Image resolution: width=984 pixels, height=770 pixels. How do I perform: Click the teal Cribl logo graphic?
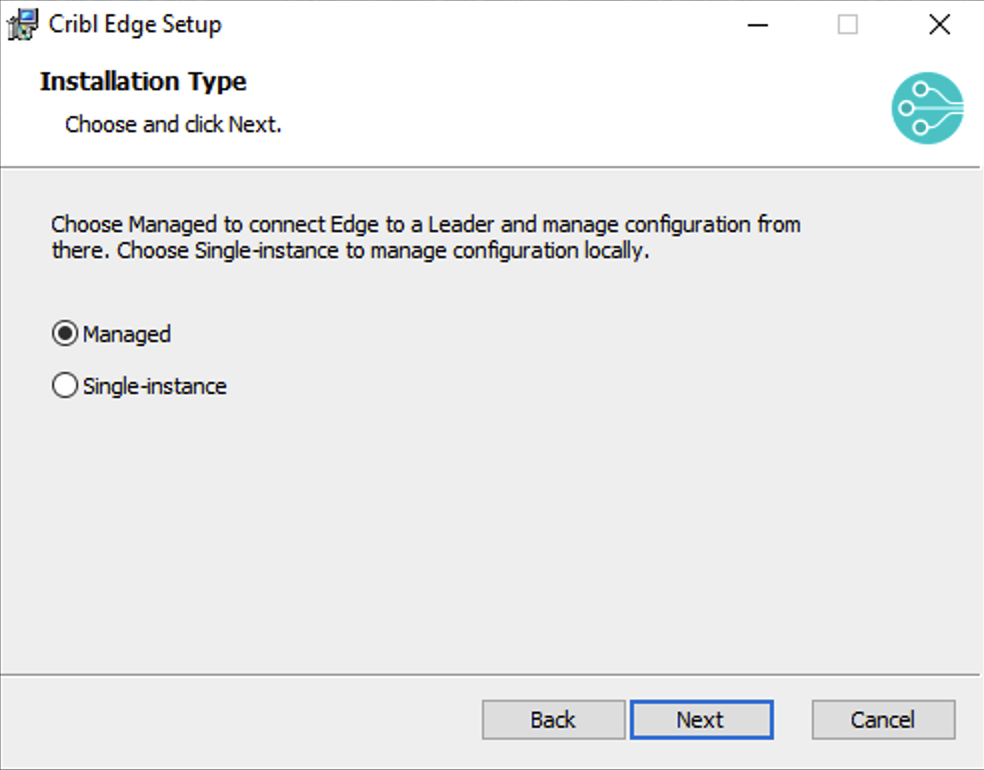927,108
